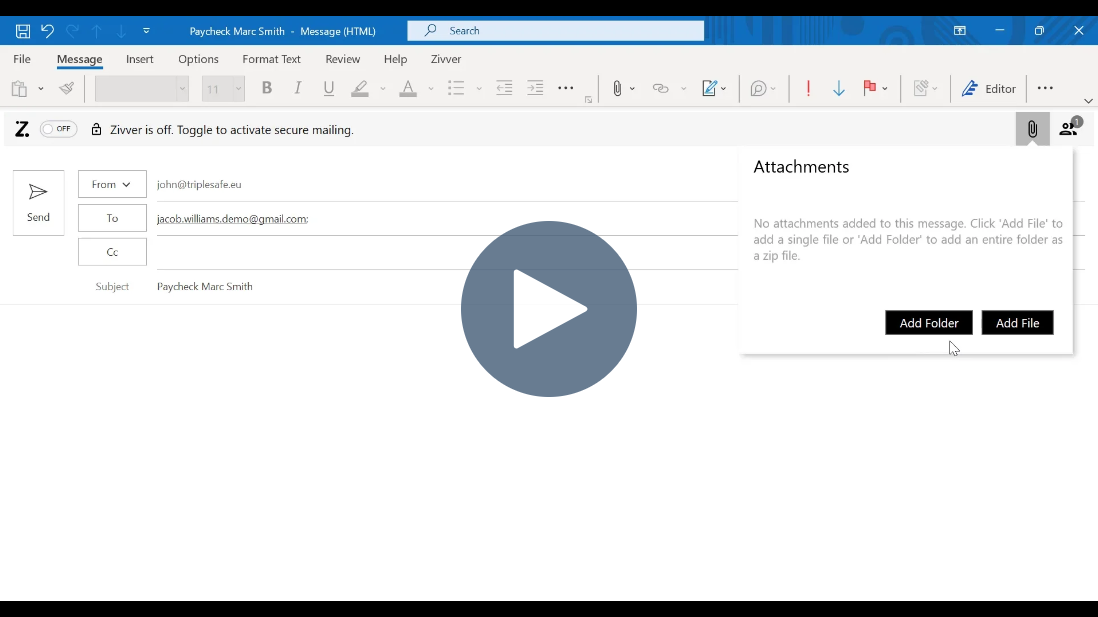
Task: Click the Add File button
Action: pyautogui.click(x=1017, y=323)
